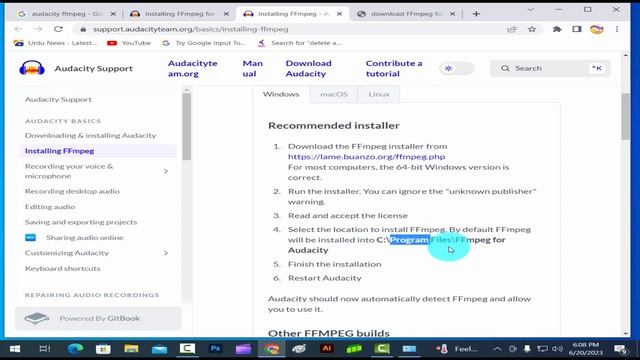The width and height of the screenshot is (640, 360).
Task: Toggle the light/dark theme switch
Action: (x=457, y=68)
